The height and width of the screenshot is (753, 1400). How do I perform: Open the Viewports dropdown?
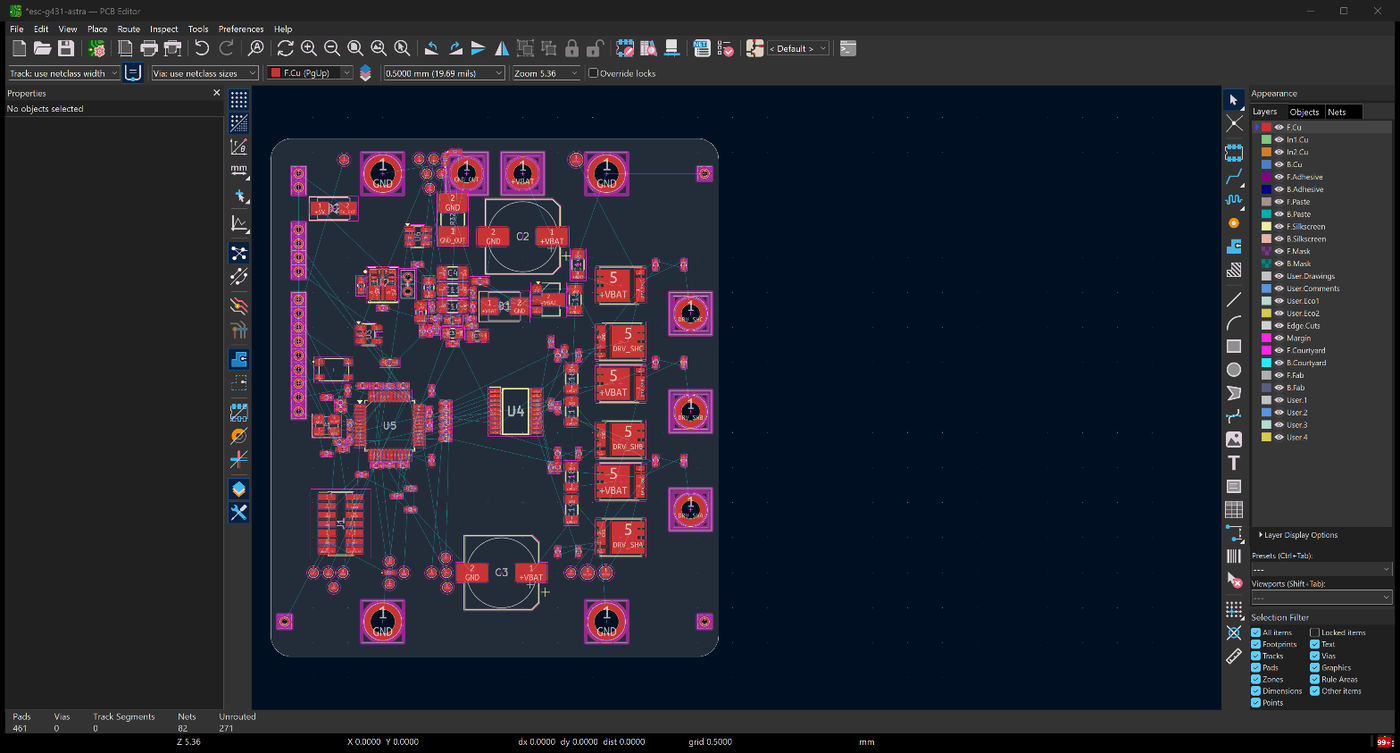[x=1321, y=597]
